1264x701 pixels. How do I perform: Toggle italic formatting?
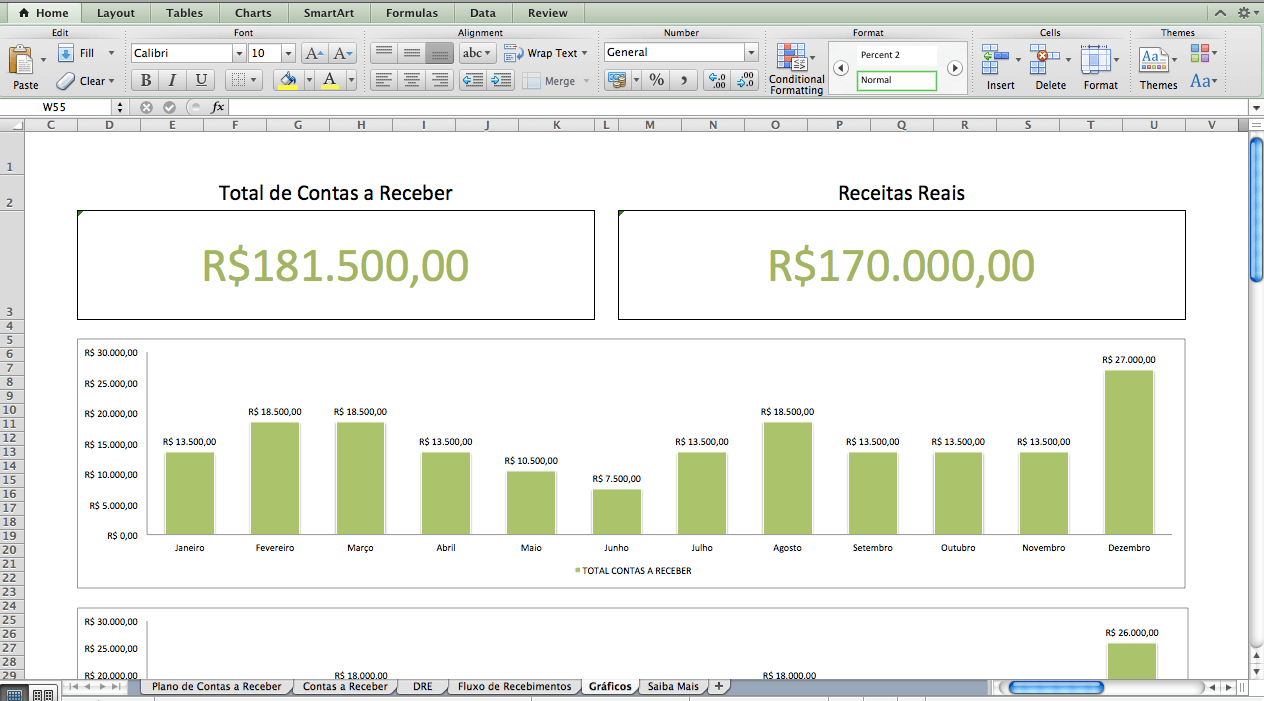171,78
